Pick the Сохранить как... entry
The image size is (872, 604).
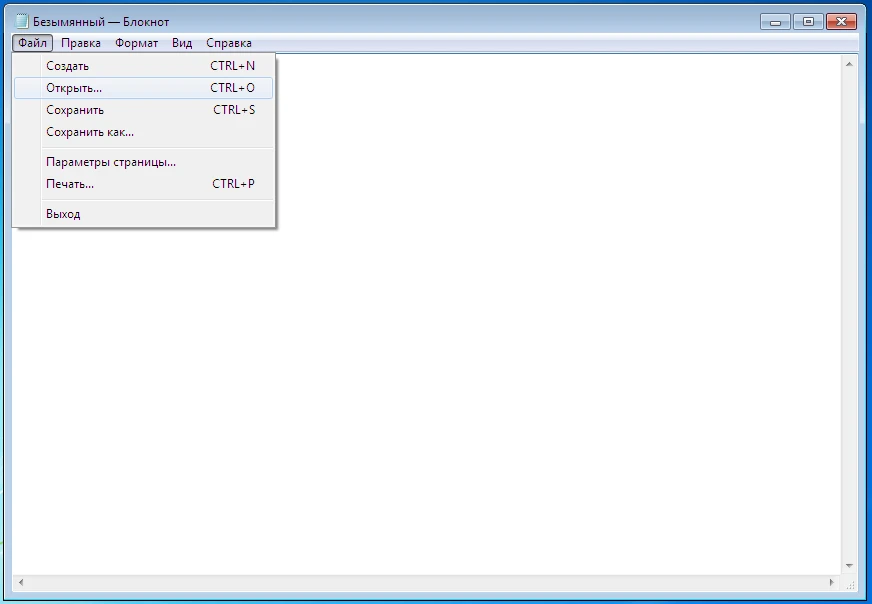coord(90,132)
